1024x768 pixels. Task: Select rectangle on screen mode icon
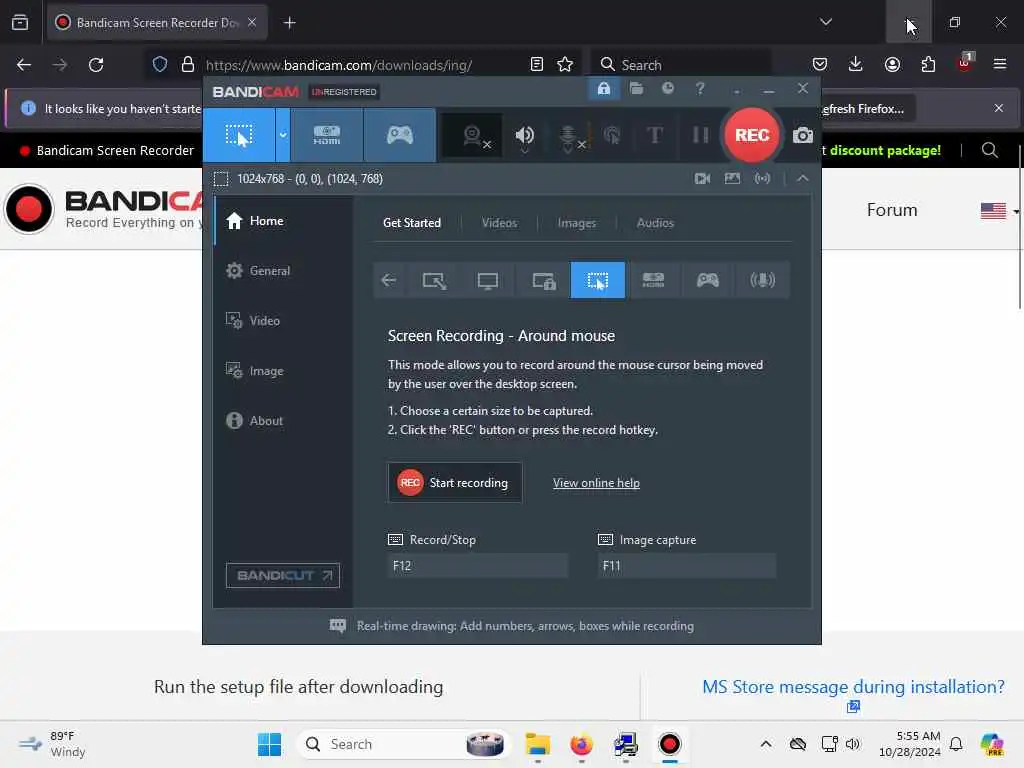[x=434, y=280]
